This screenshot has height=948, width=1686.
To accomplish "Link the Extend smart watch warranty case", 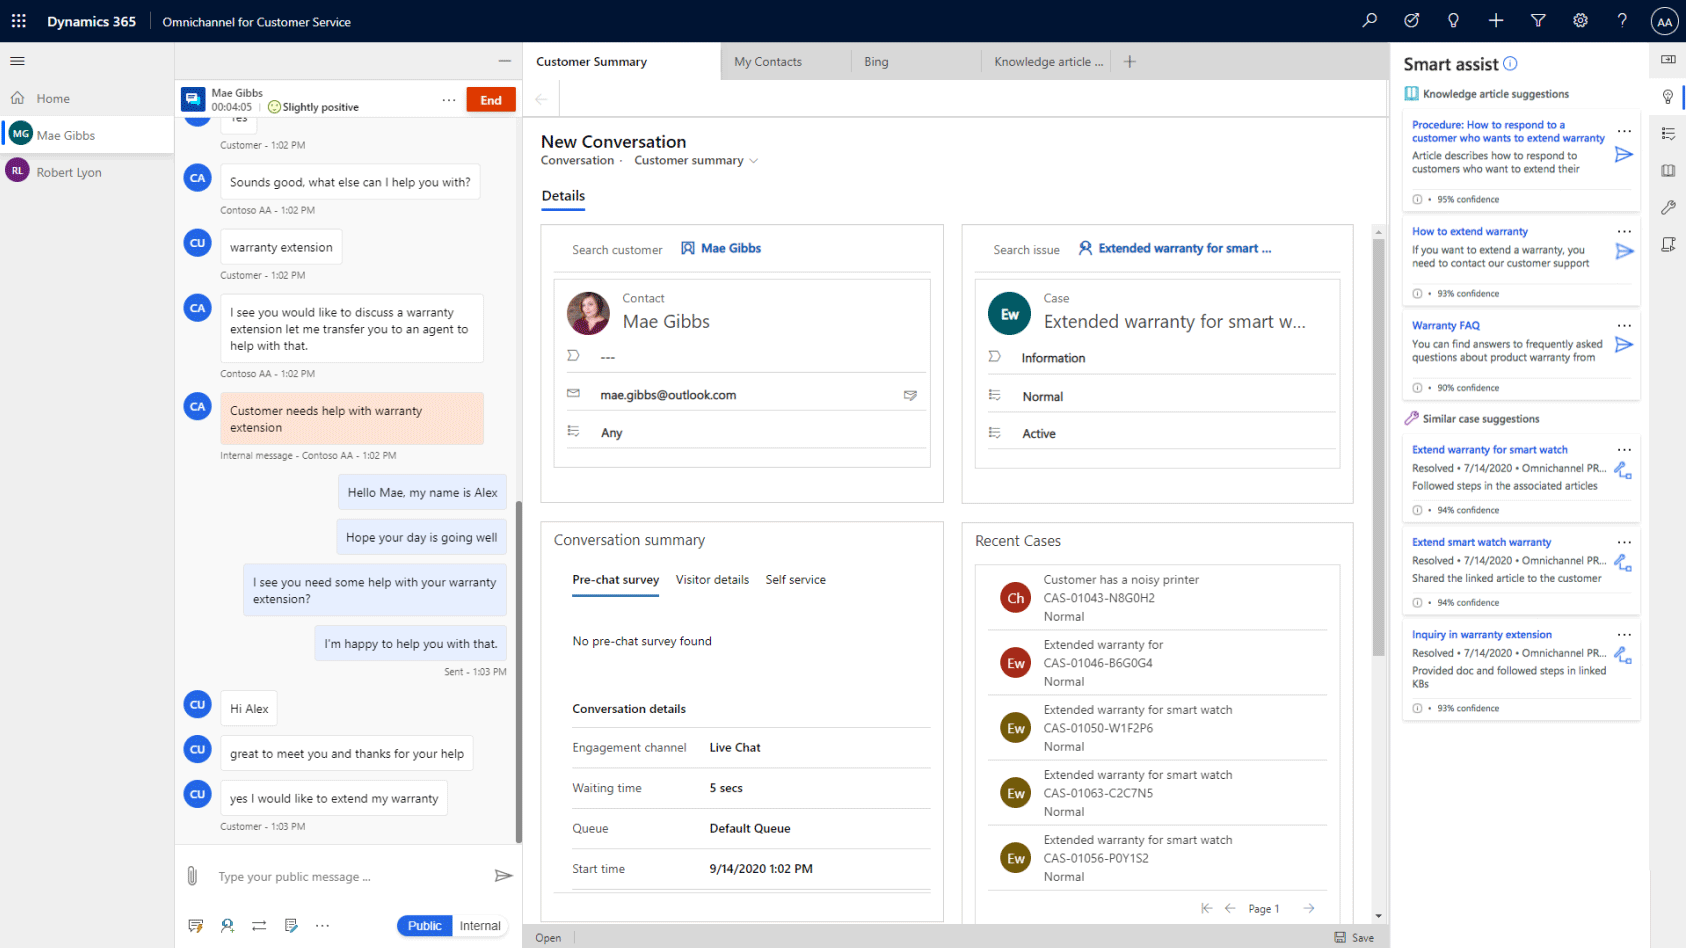I will point(1623,563).
